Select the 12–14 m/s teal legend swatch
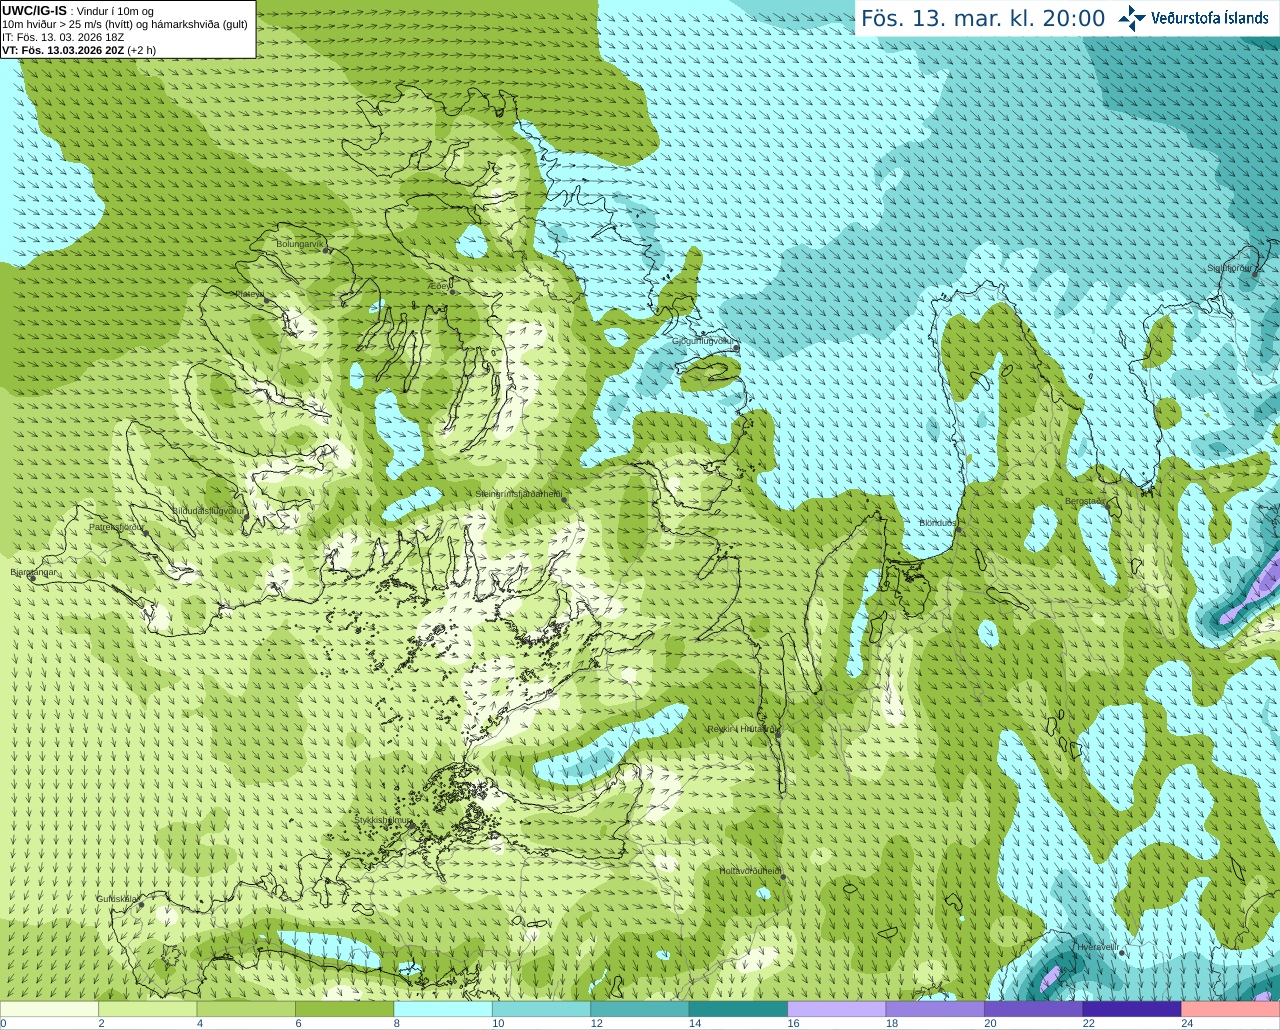 click(x=640, y=1009)
